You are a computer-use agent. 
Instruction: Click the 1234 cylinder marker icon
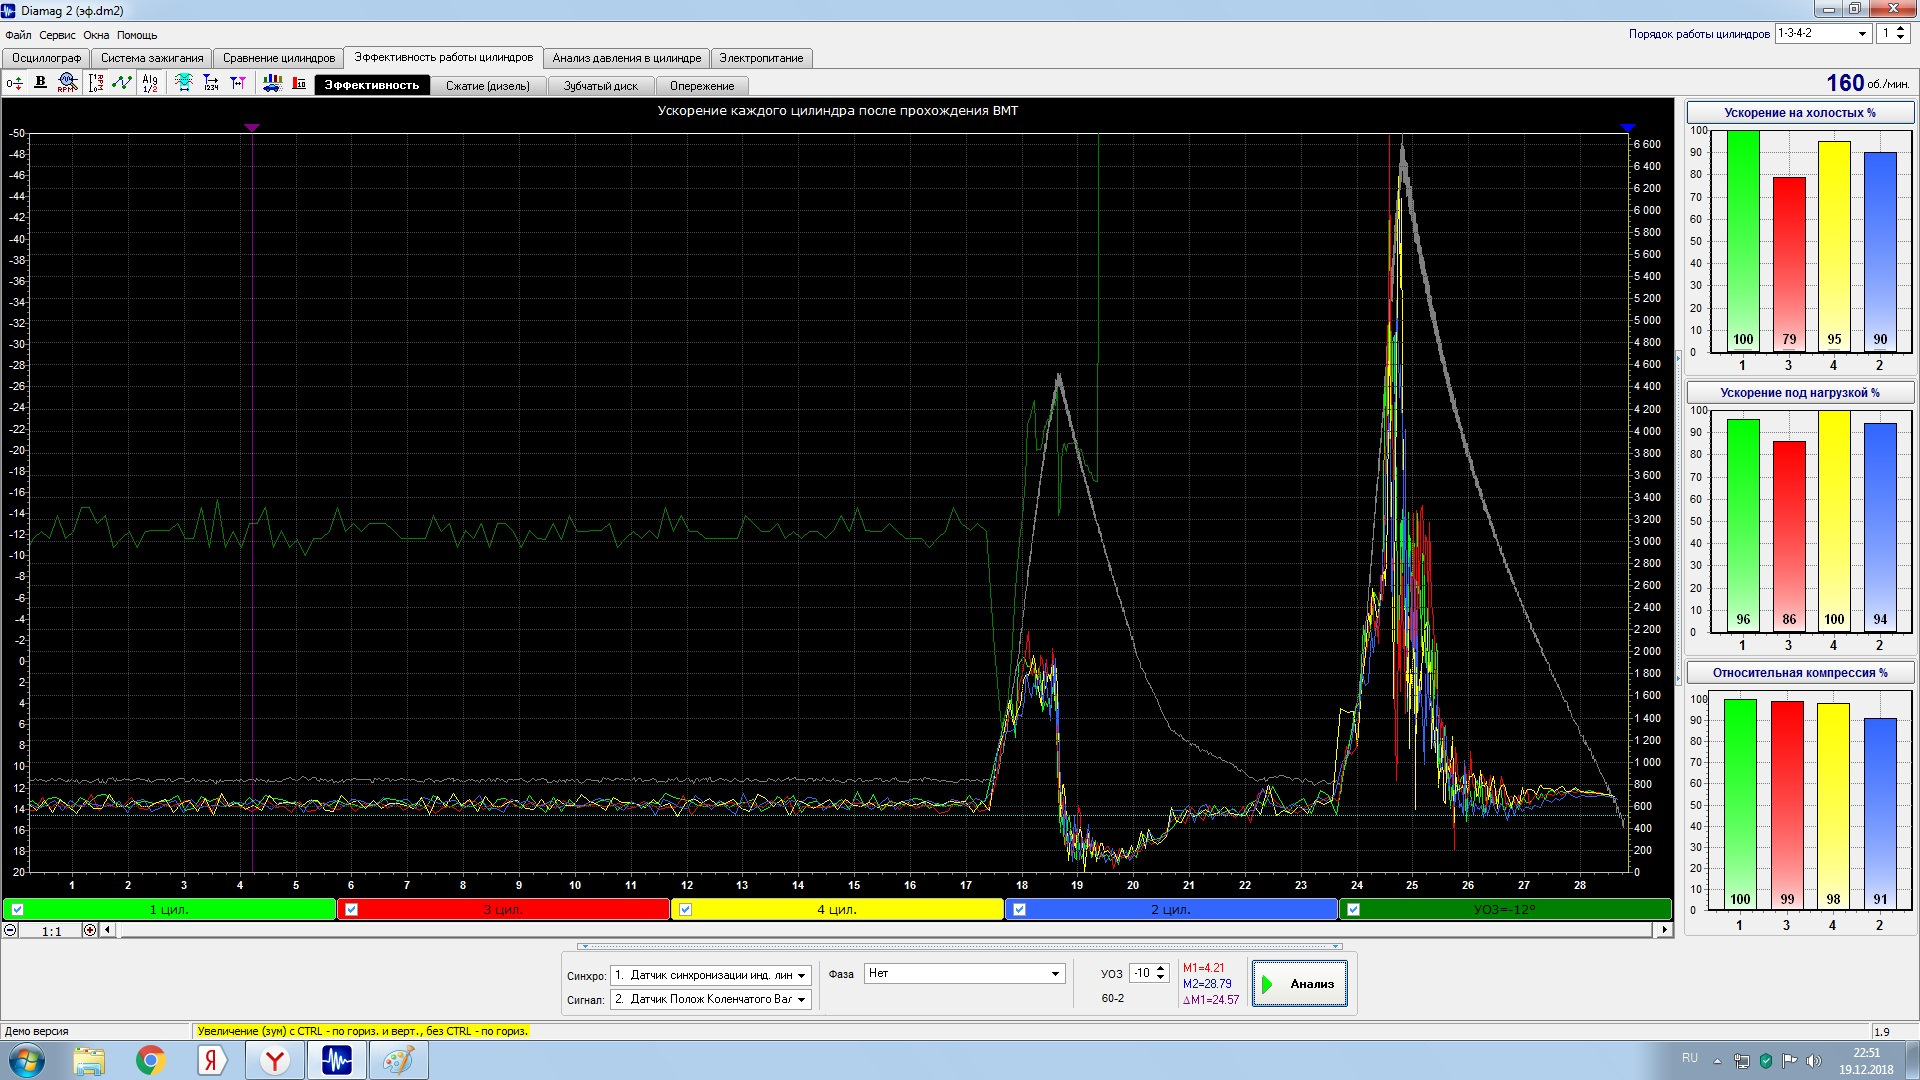[211, 83]
